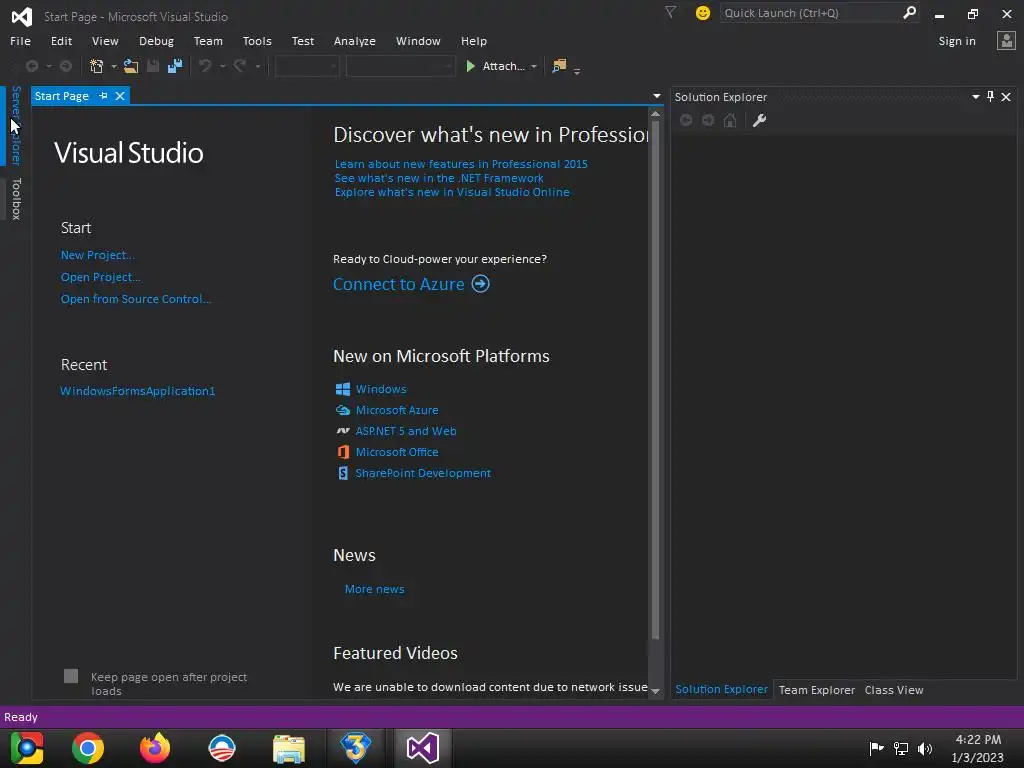This screenshot has height=768, width=1024.
Task: Click the Microsoft Office logo icon
Action: [x=343, y=452]
